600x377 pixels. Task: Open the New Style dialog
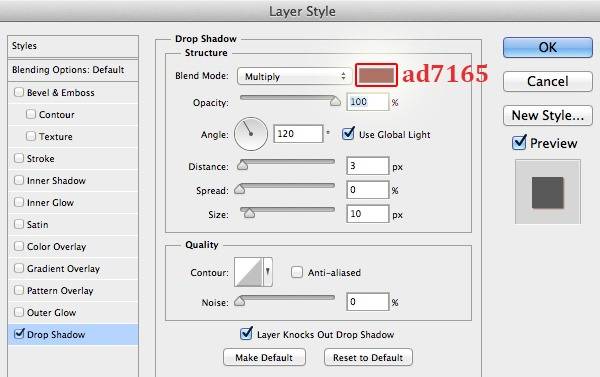pos(548,115)
